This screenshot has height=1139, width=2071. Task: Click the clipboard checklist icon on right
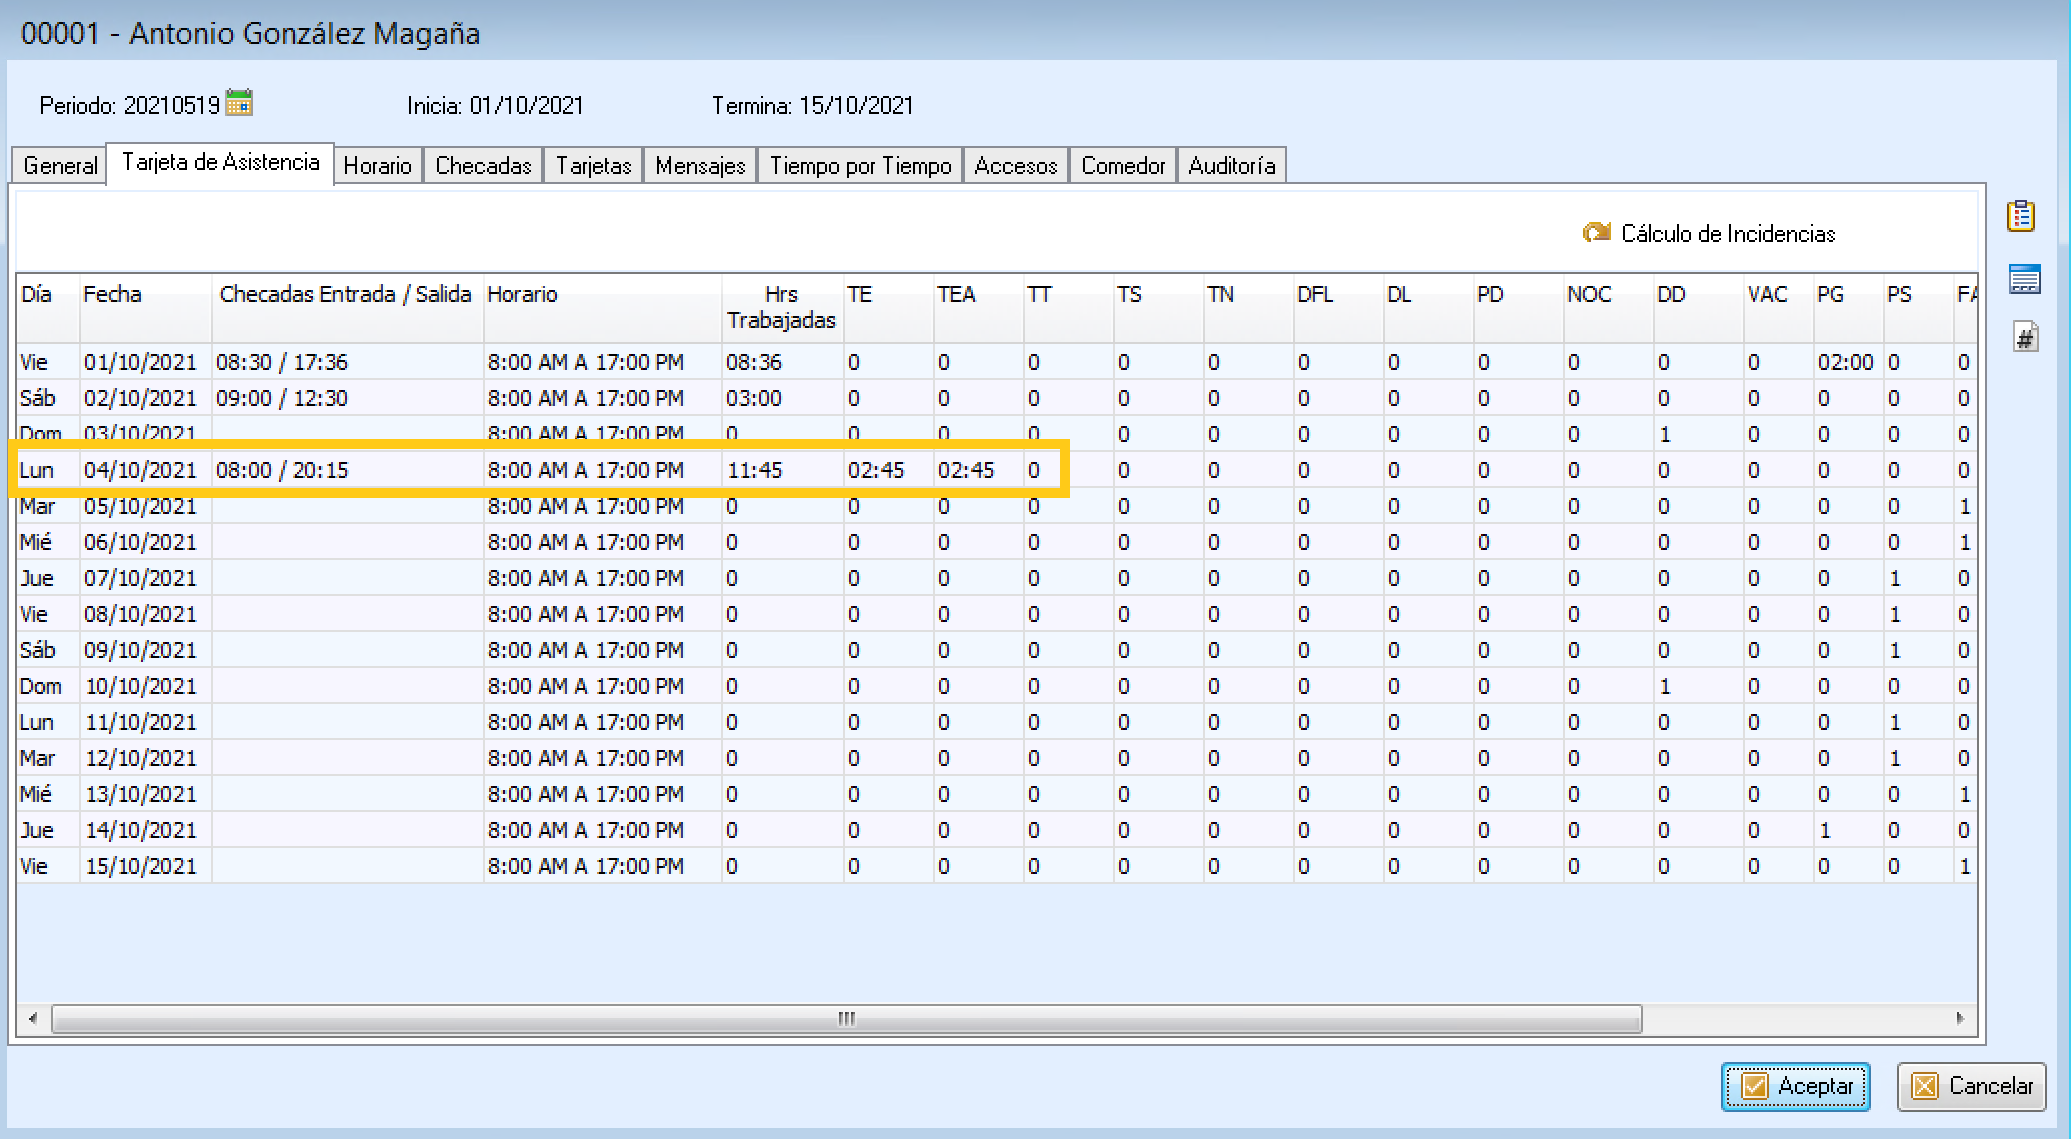click(x=2021, y=216)
